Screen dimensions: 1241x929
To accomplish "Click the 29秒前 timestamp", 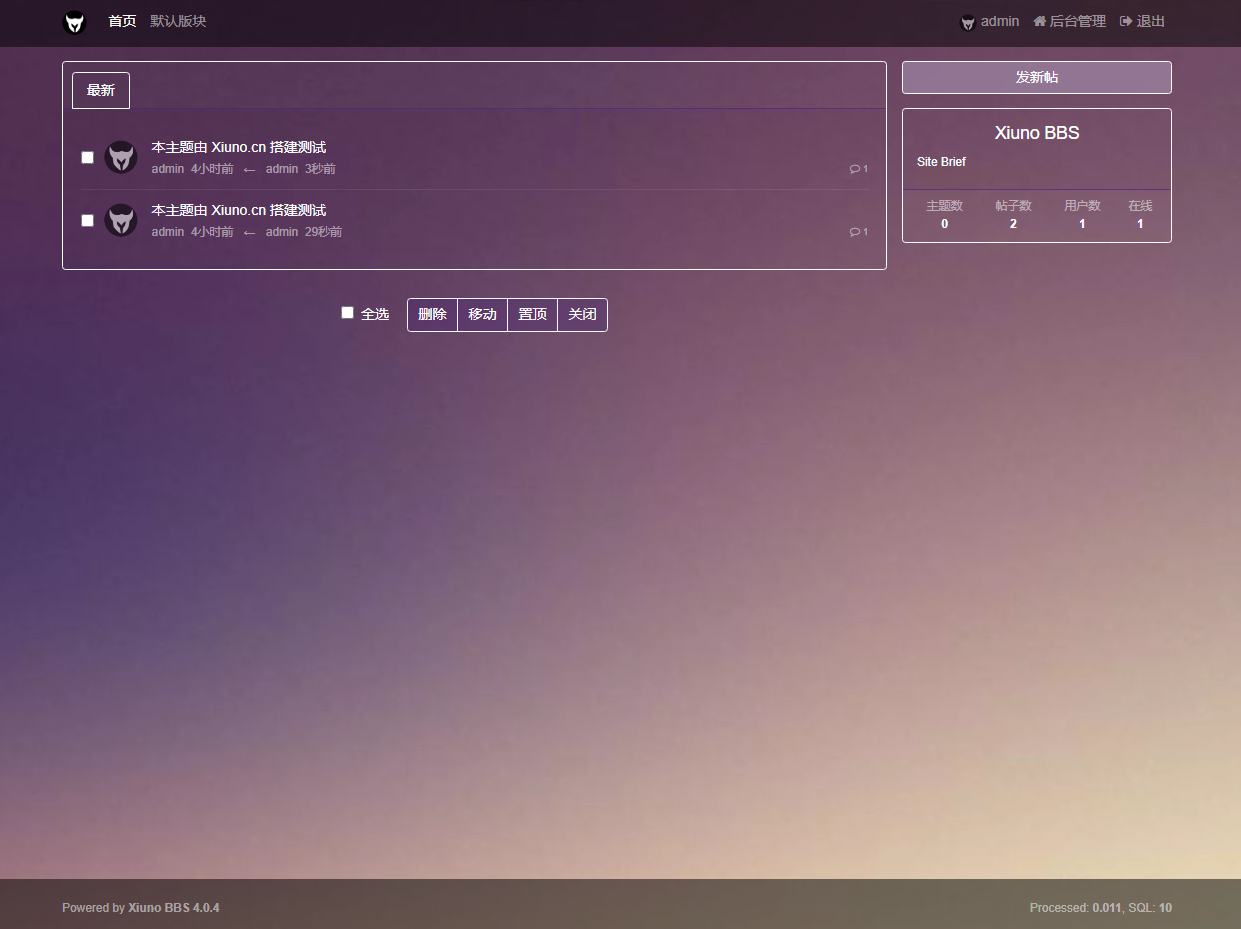I will 323,232.
